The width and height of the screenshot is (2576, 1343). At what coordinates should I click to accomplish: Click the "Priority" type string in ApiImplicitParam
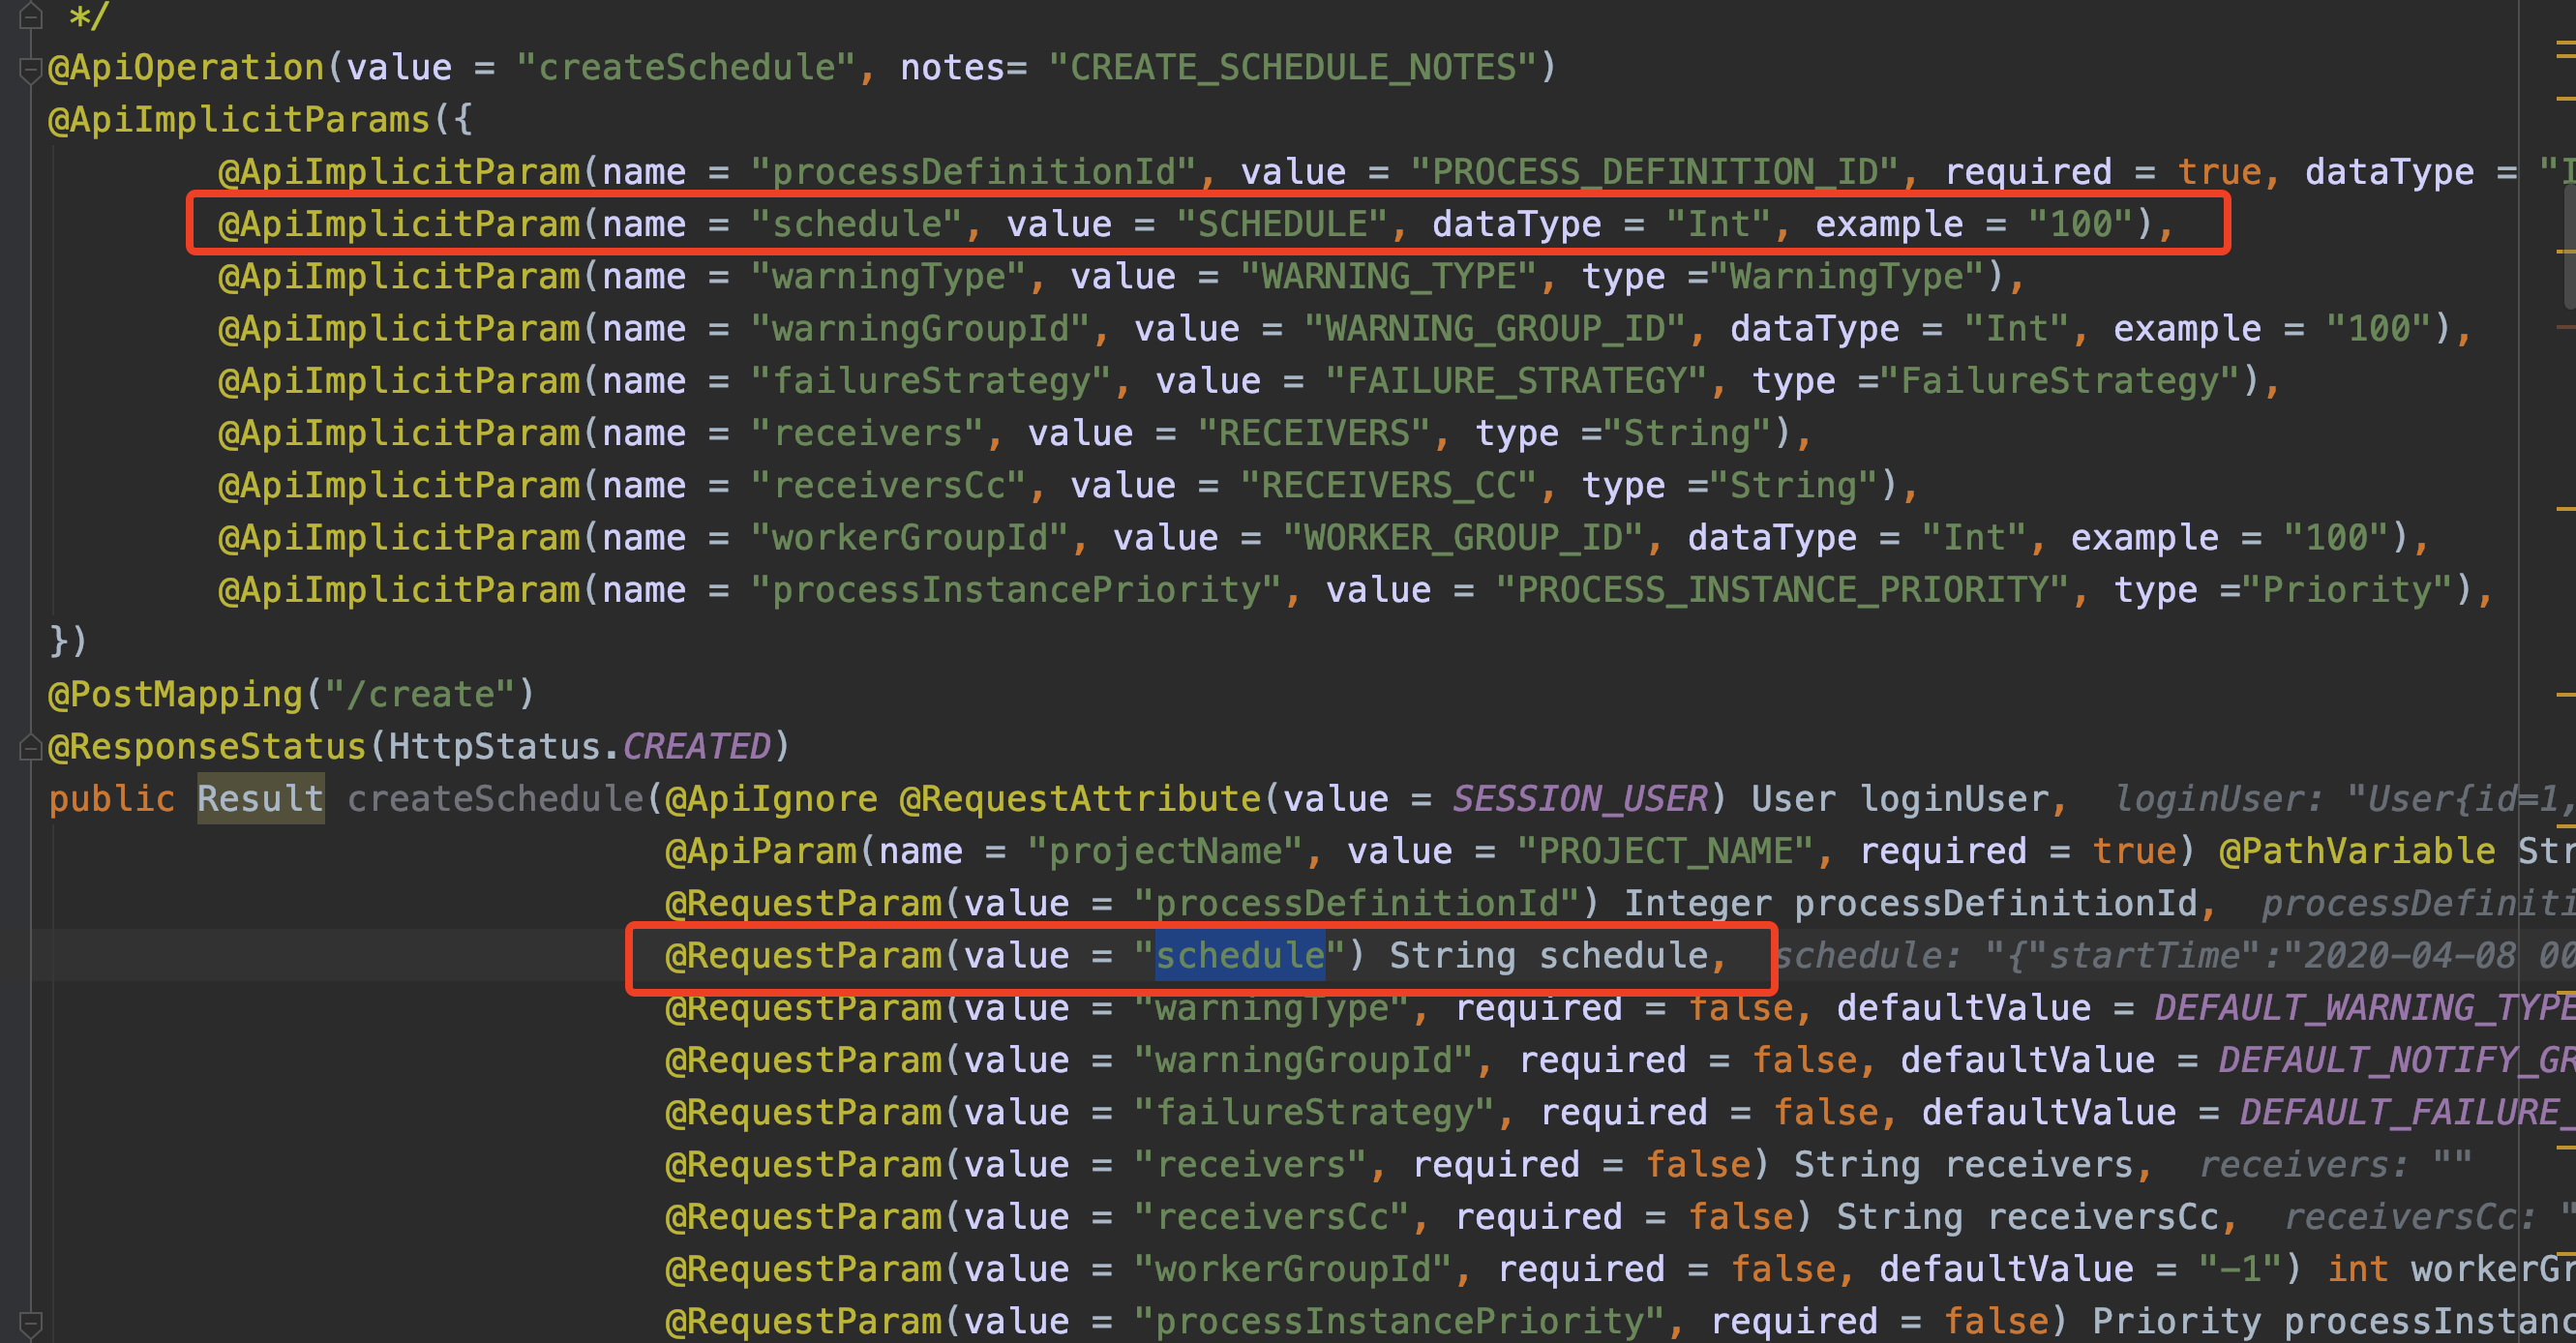pyautogui.click(x=2346, y=590)
